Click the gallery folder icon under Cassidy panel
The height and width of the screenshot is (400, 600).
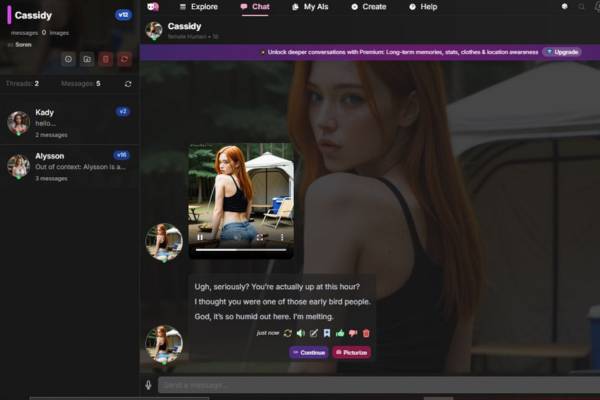(x=87, y=59)
